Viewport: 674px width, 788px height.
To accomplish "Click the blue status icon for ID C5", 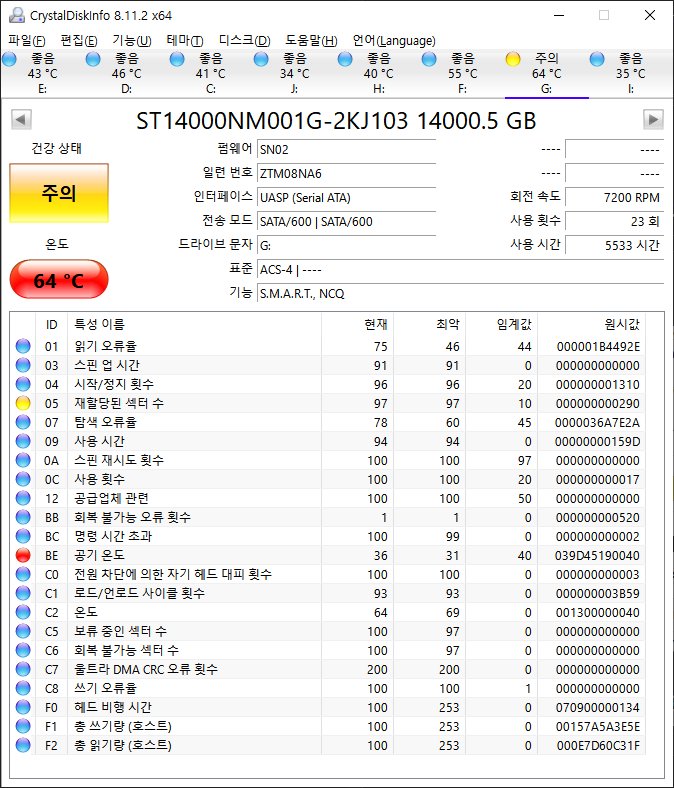I will click(x=23, y=631).
